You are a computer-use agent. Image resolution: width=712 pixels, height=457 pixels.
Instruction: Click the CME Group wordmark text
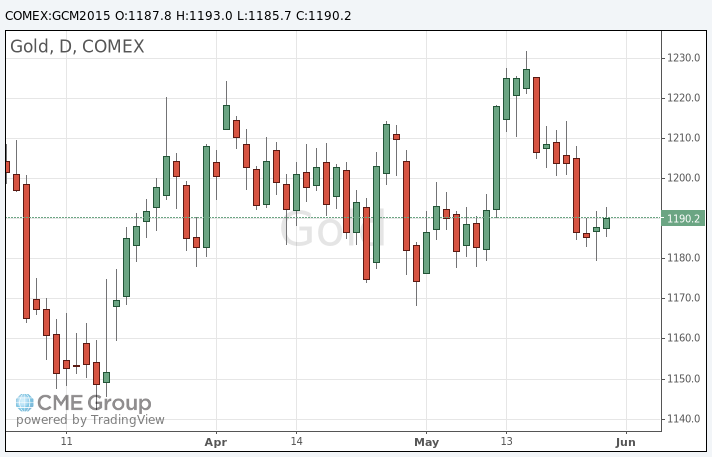tap(94, 402)
